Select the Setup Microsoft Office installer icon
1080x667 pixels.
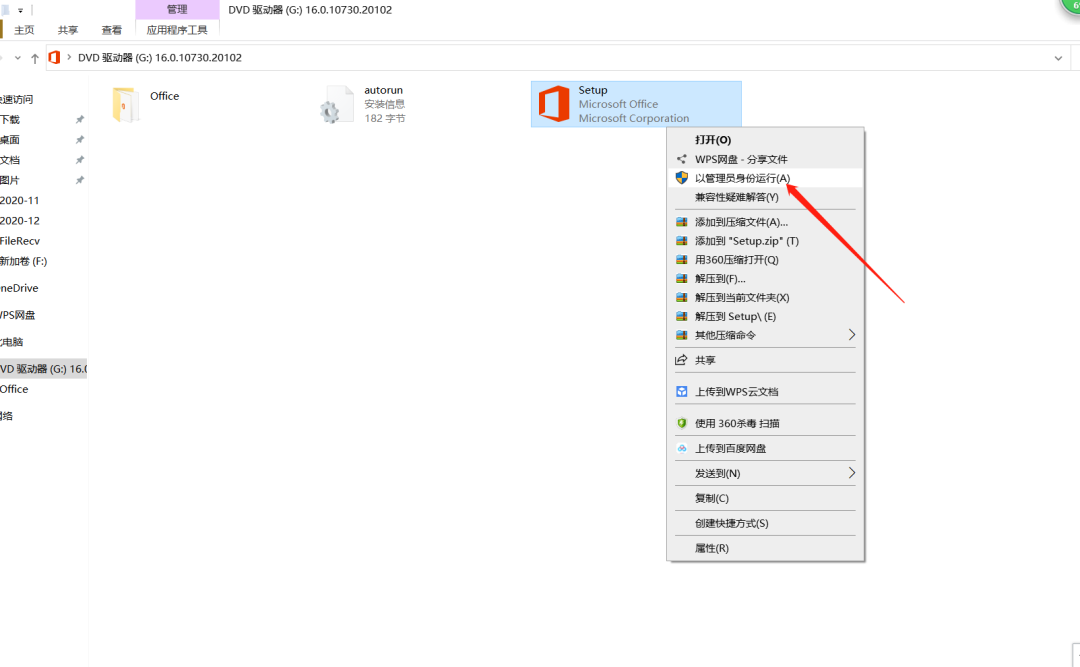pos(554,104)
